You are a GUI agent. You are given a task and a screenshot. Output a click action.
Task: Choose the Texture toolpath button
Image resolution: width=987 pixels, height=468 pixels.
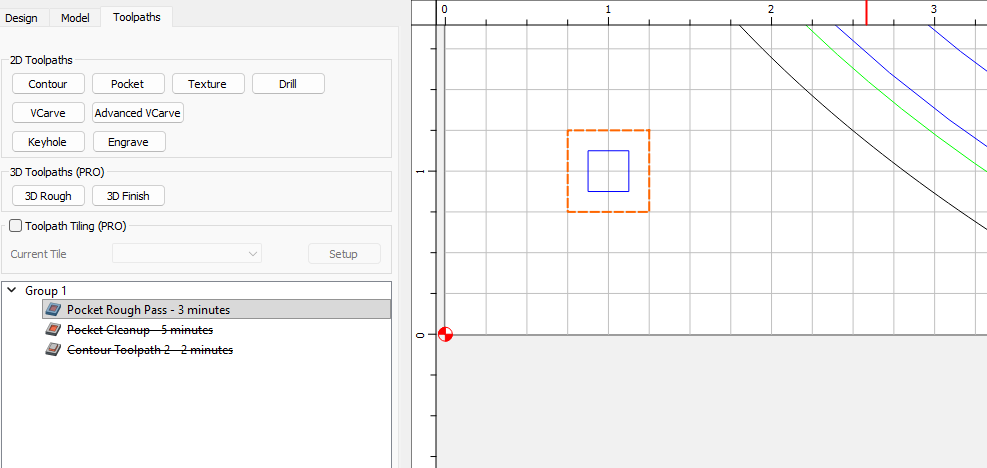[207, 84]
